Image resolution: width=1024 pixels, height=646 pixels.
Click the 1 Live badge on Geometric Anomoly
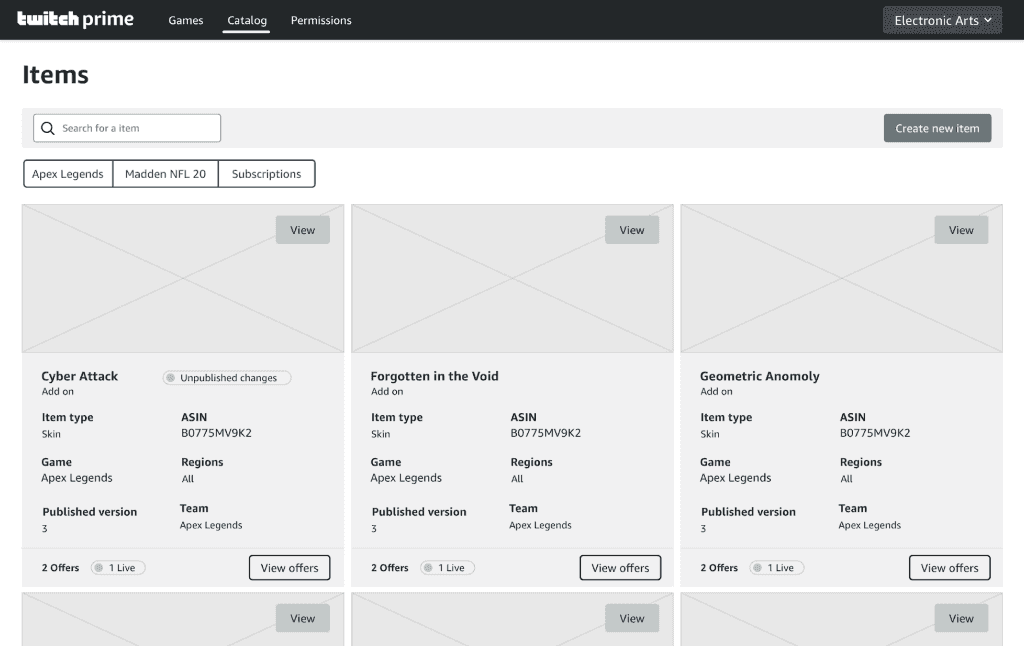pyautogui.click(x=776, y=568)
